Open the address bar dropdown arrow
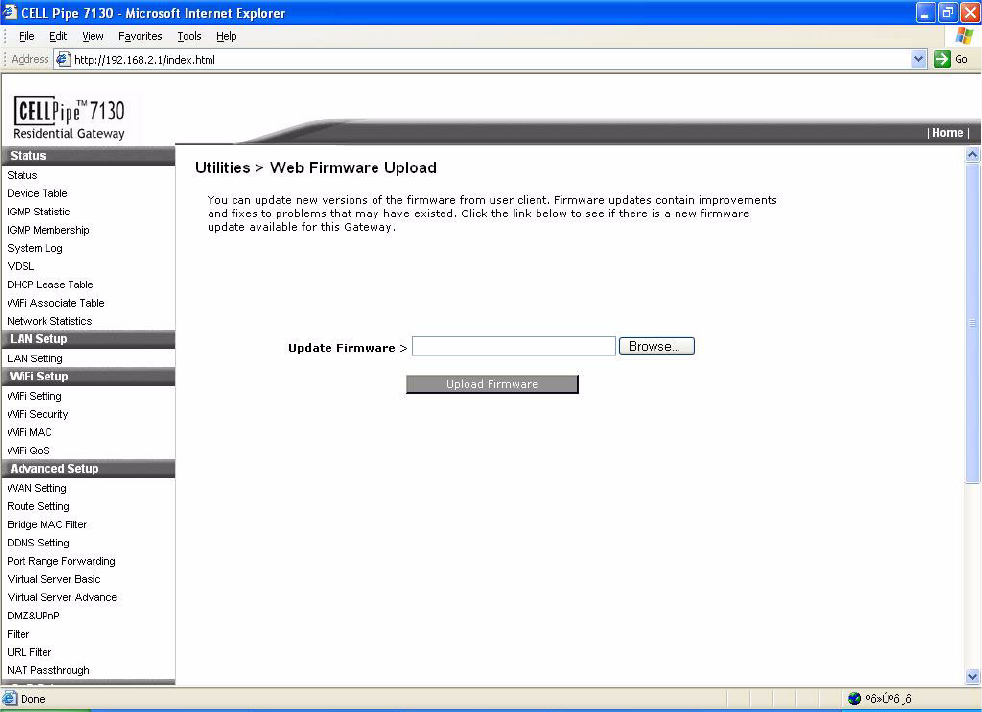 click(918, 59)
